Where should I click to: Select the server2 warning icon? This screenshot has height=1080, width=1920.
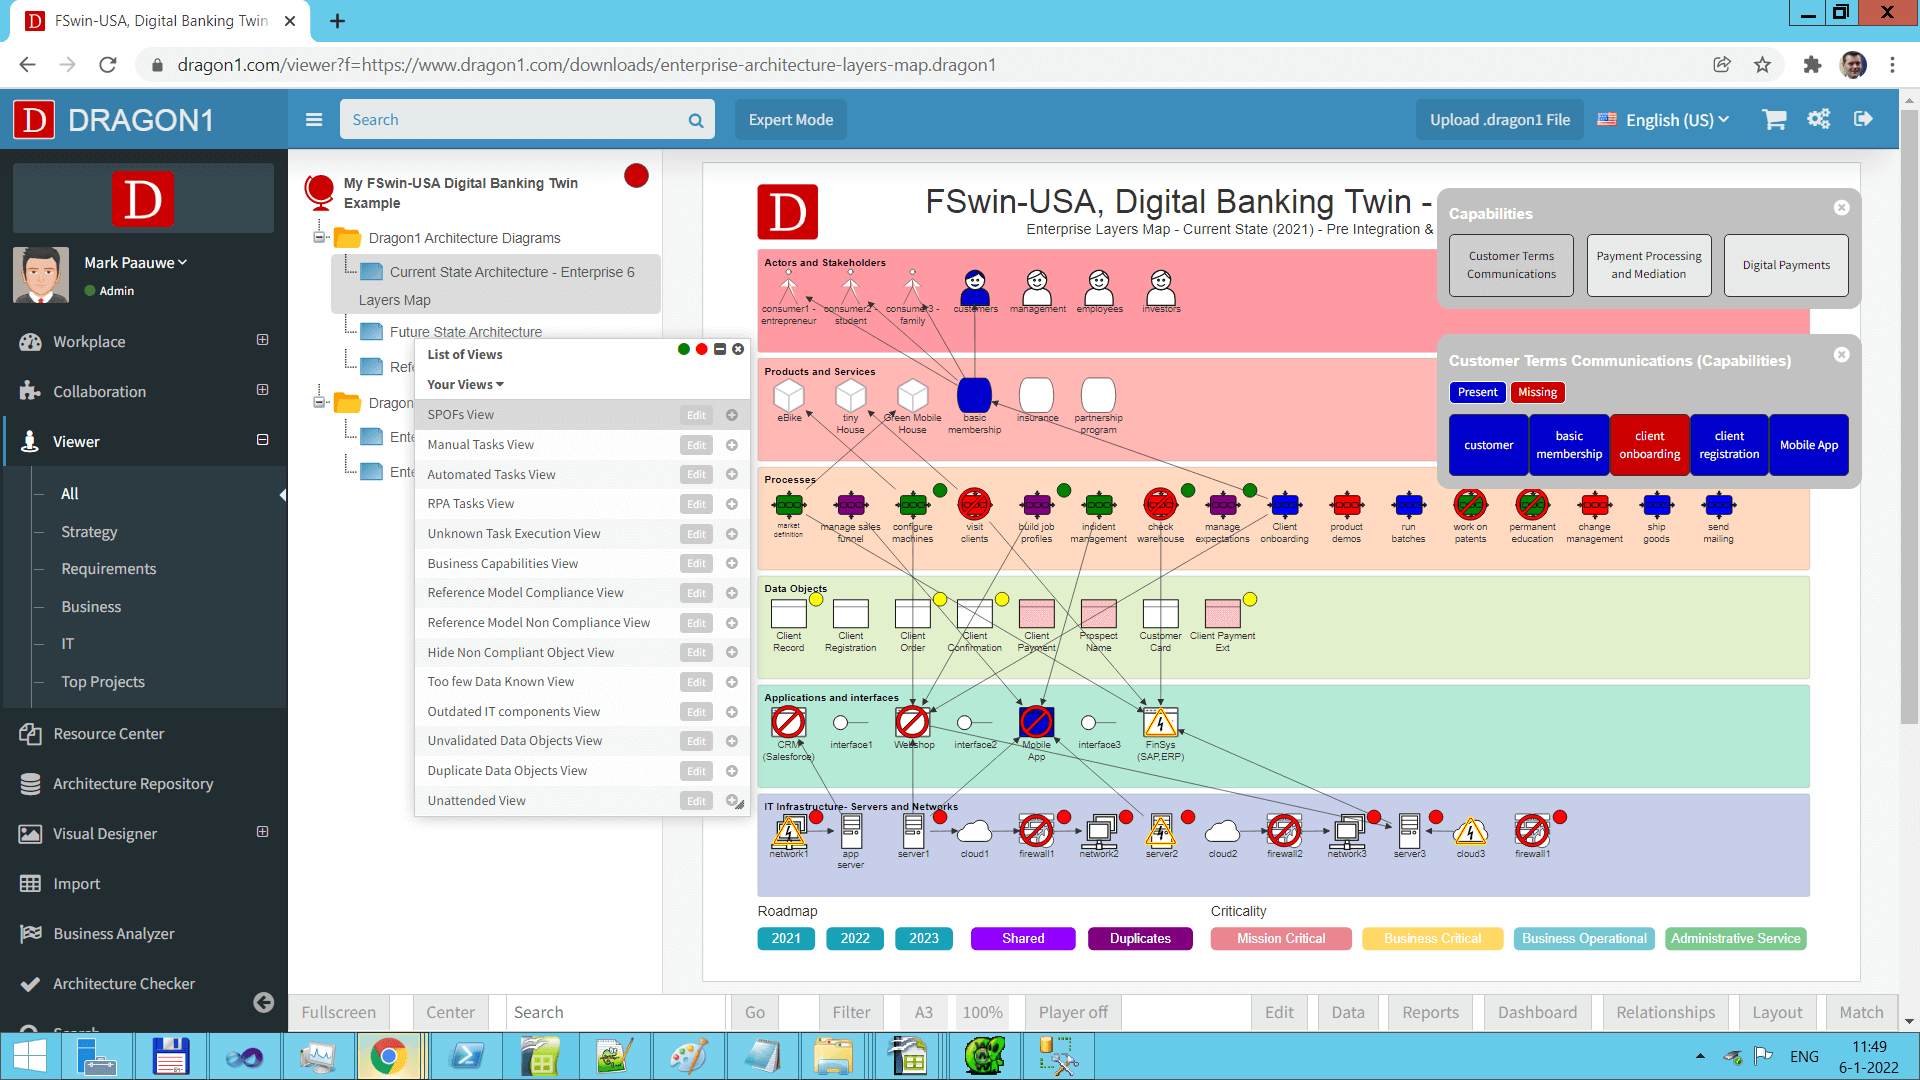1160,830
